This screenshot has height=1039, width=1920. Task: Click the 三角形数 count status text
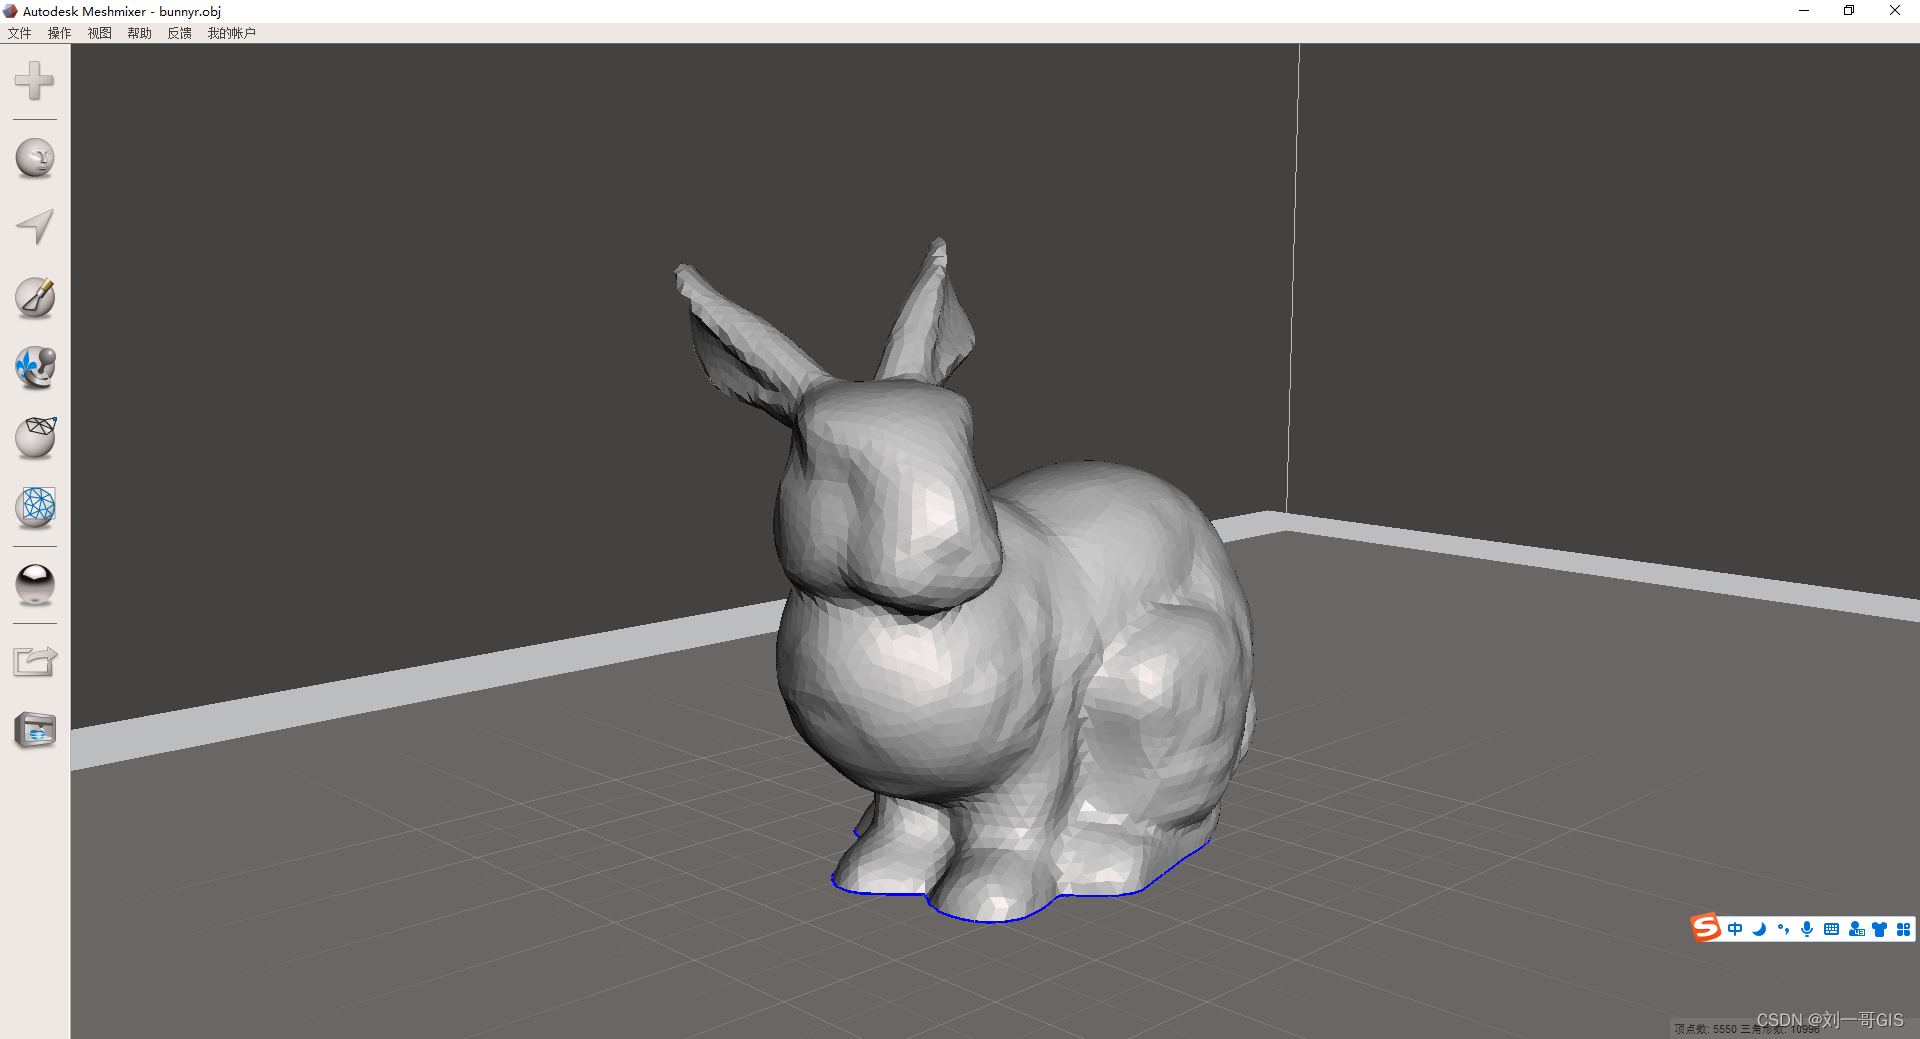click(x=1780, y=1029)
